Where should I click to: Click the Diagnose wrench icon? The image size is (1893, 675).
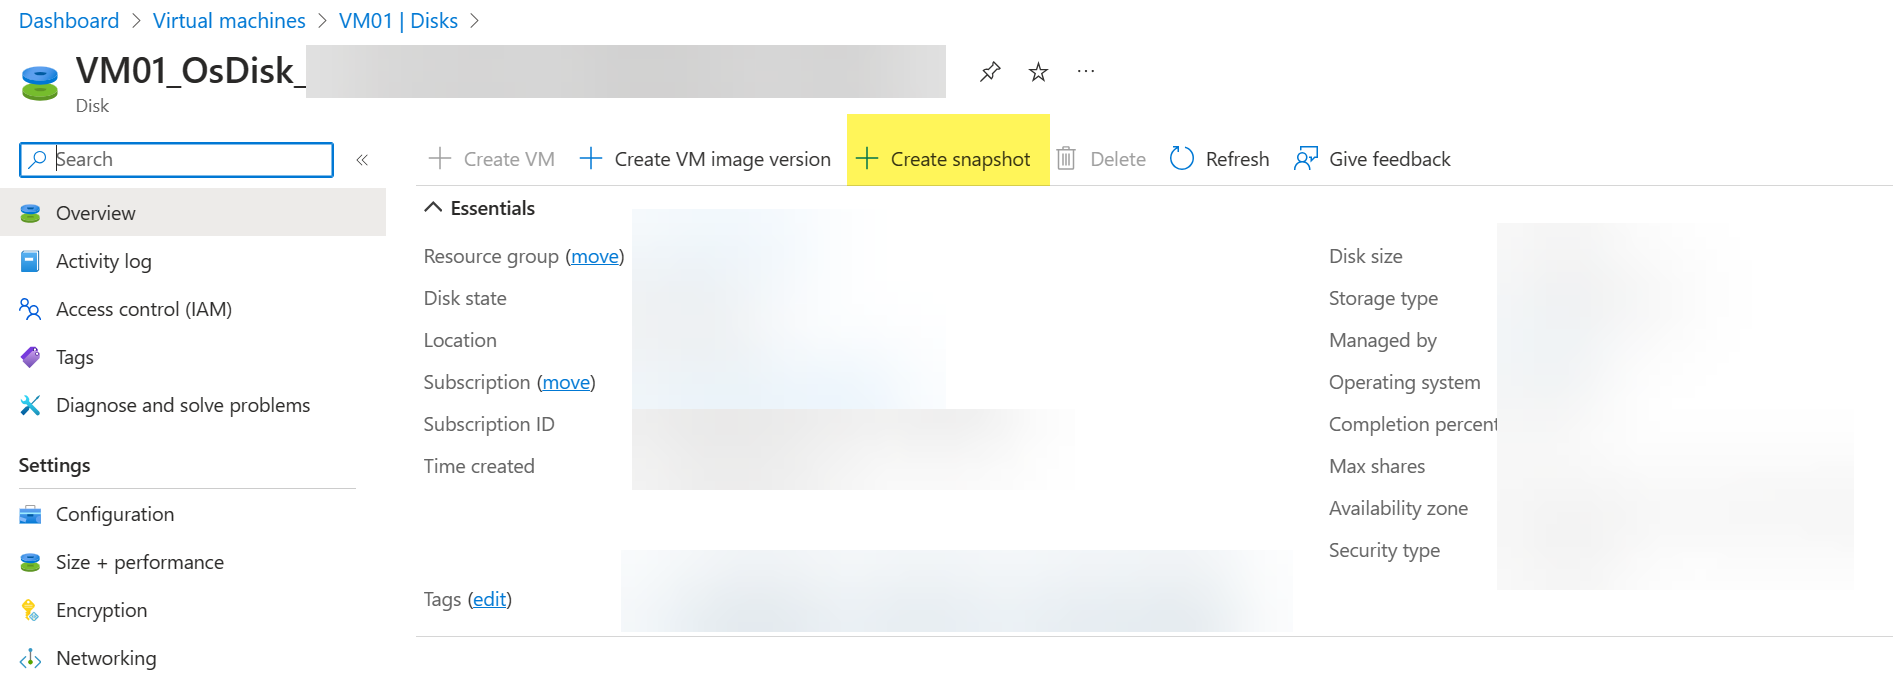pyautogui.click(x=30, y=405)
